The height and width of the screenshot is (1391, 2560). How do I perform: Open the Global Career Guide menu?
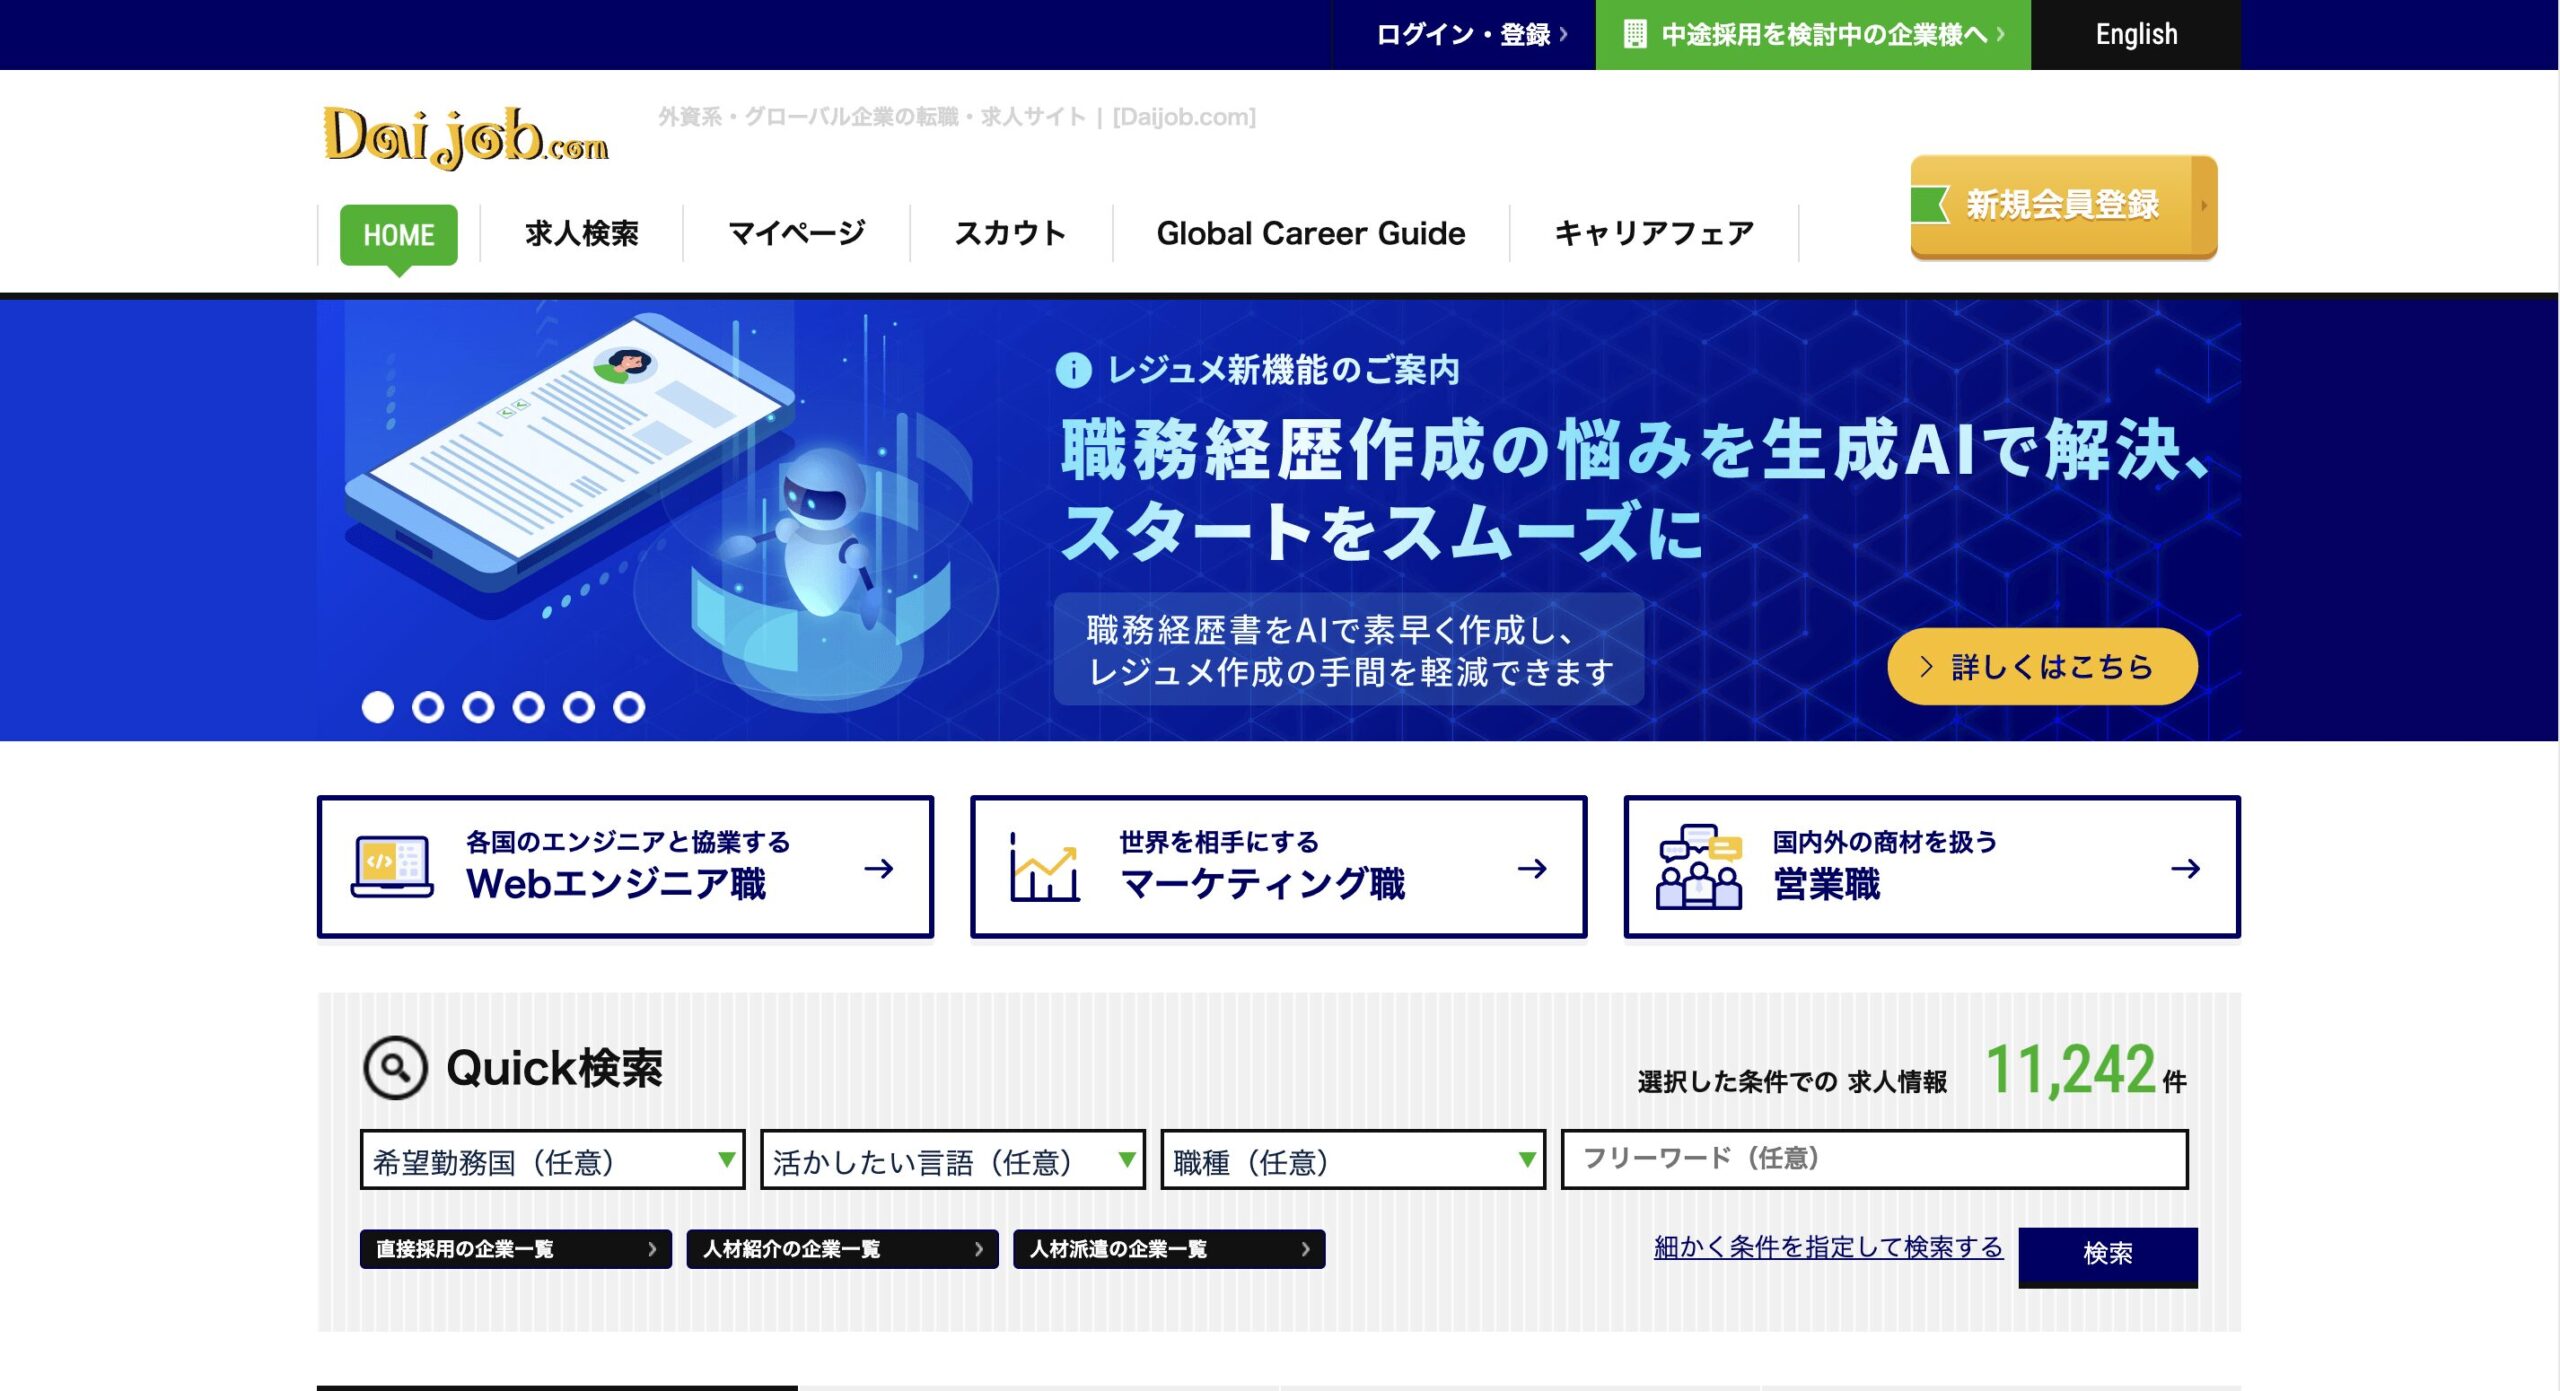[1310, 234]
